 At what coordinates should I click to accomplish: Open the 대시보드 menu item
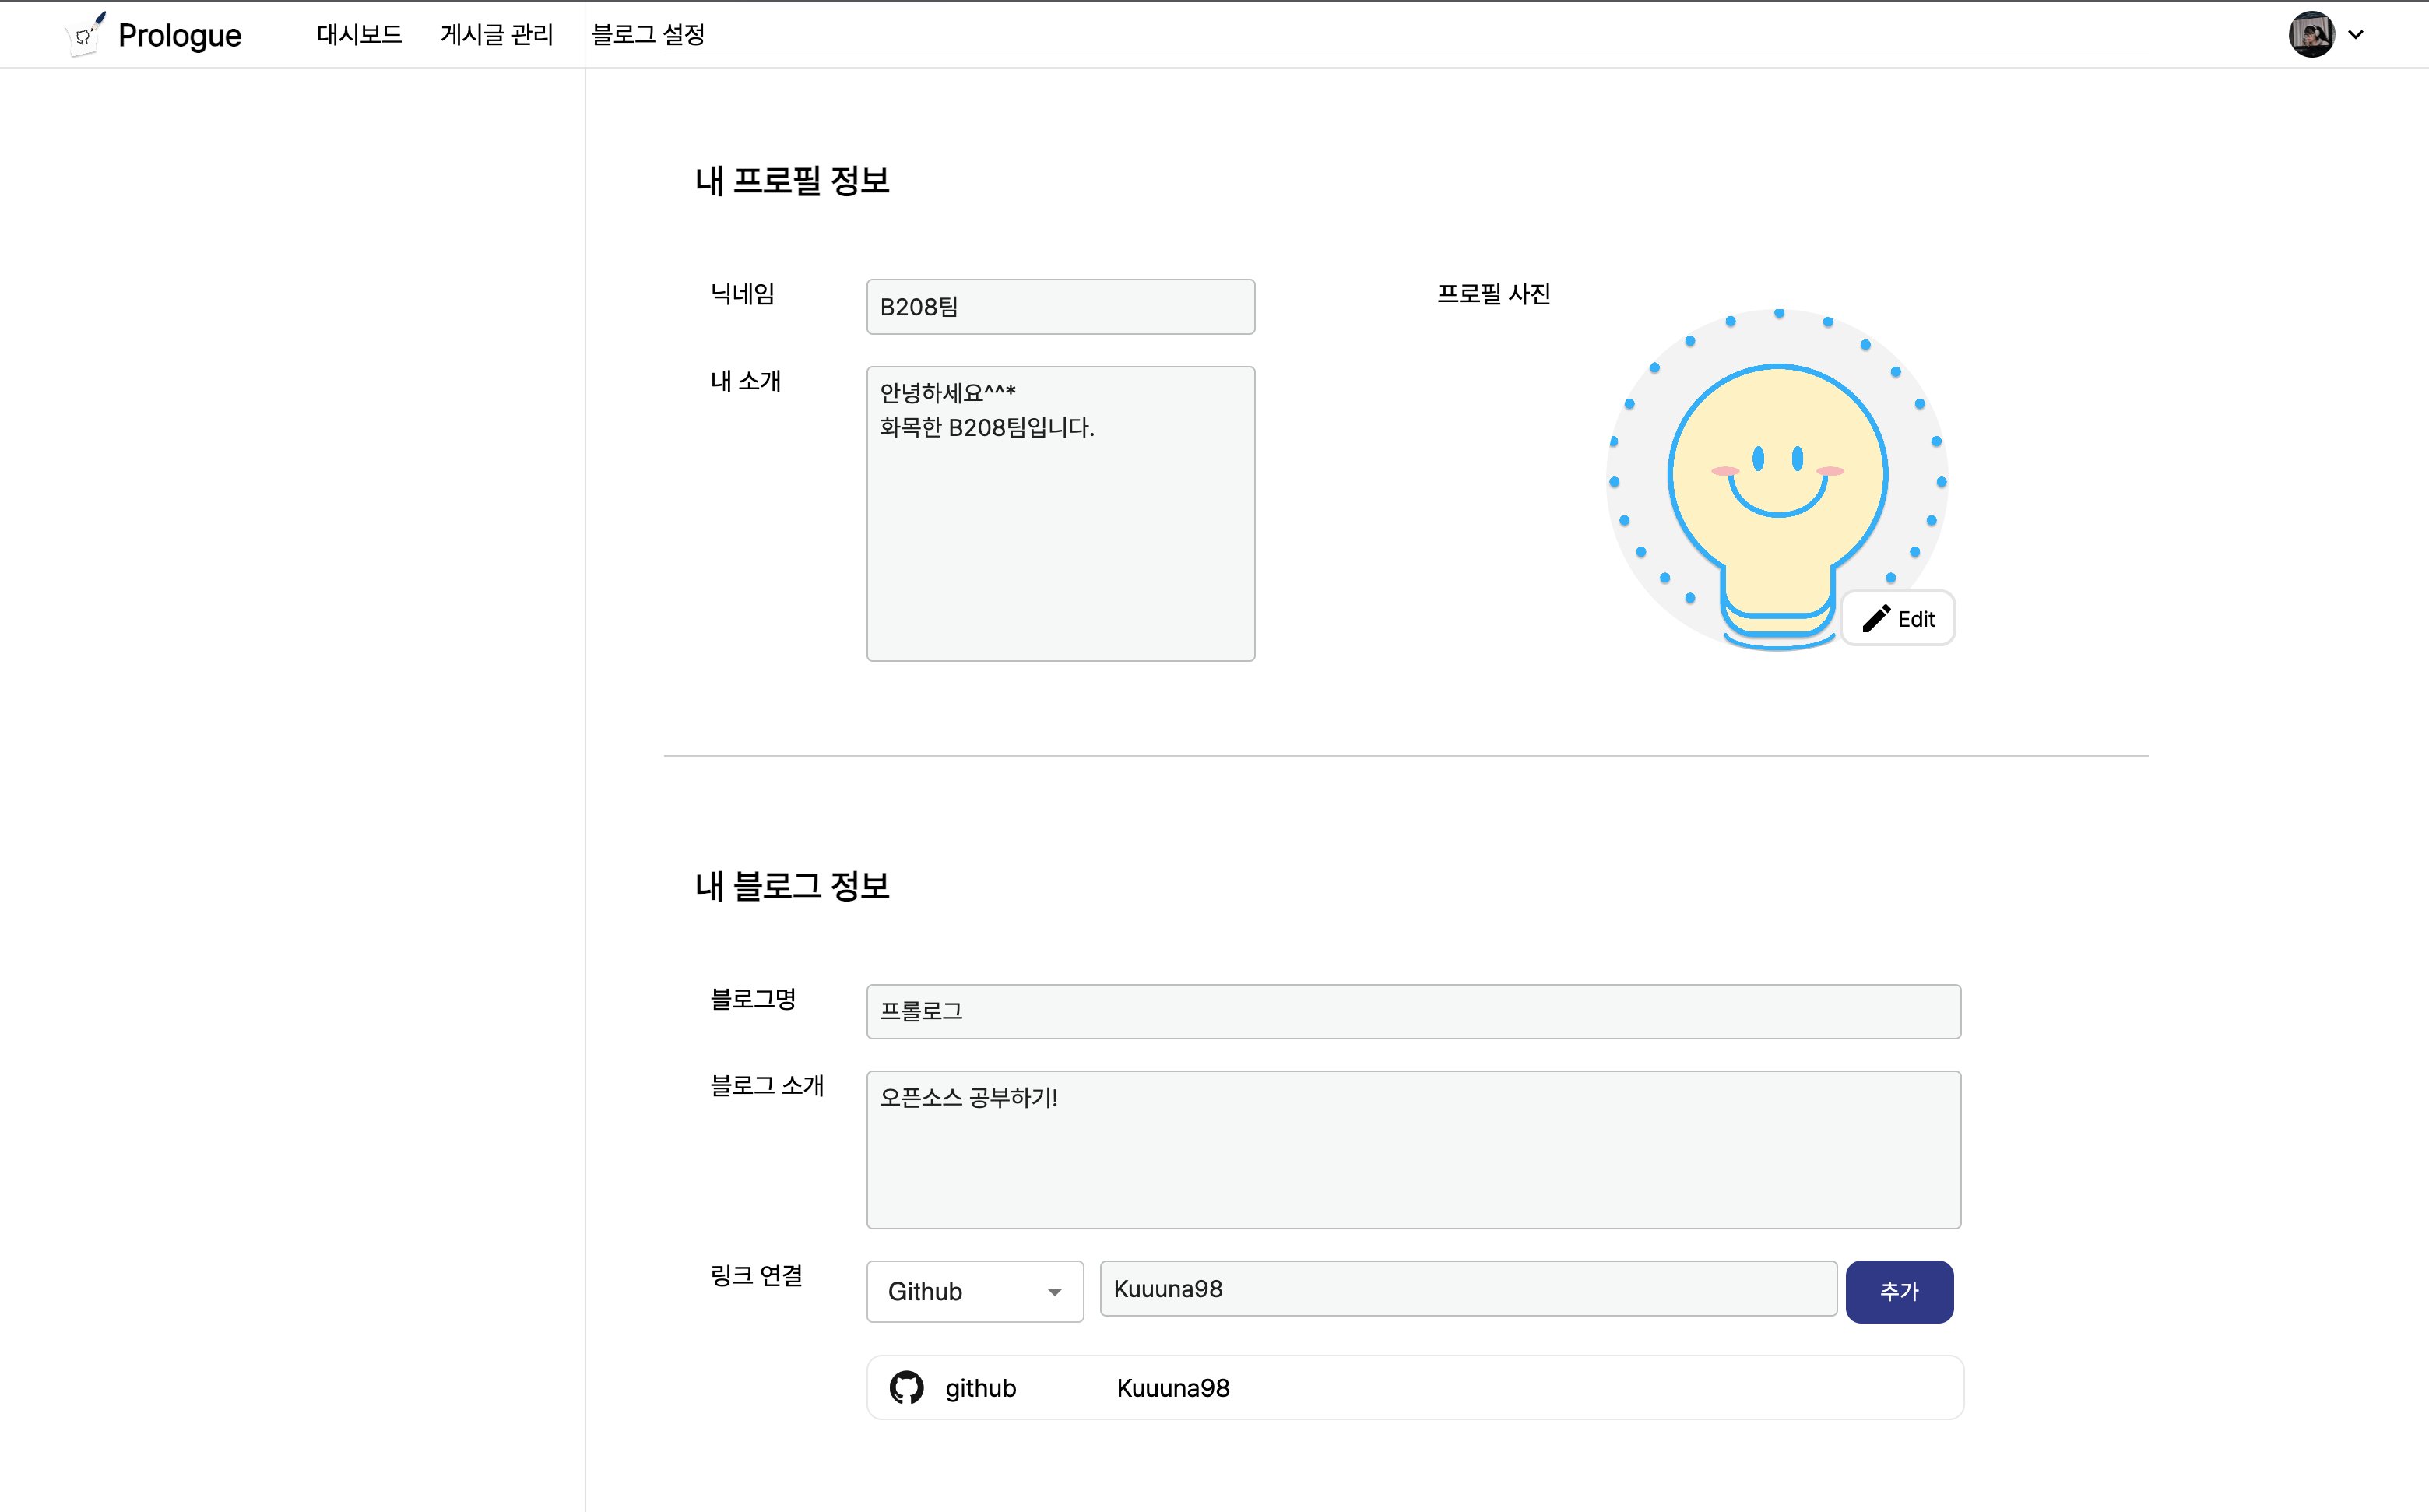coord(359,34)
